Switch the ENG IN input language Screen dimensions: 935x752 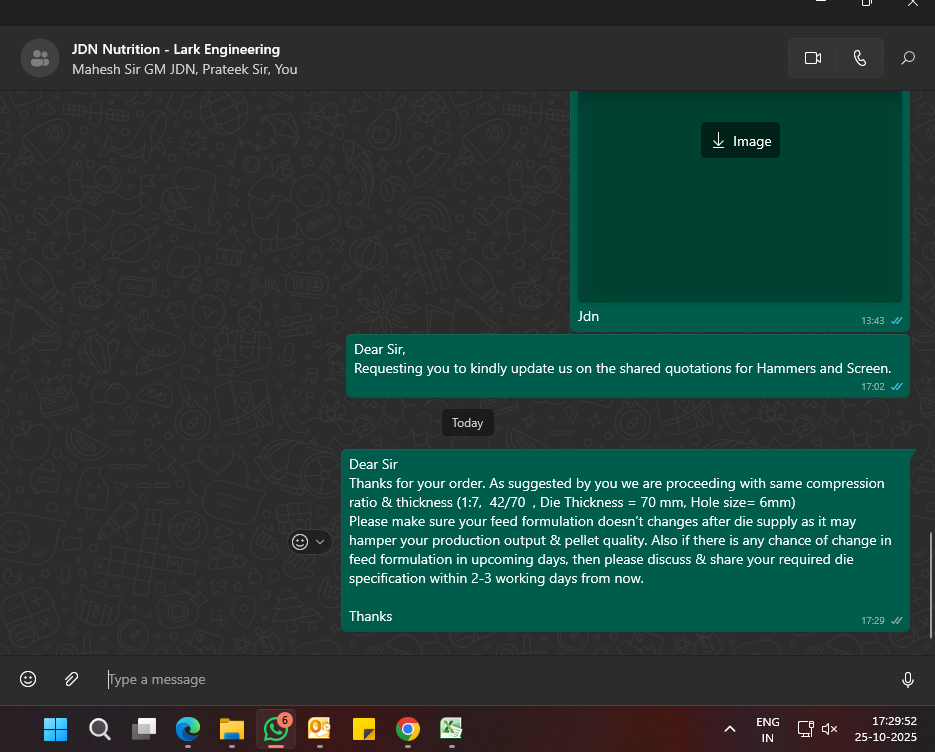[767, 729]
